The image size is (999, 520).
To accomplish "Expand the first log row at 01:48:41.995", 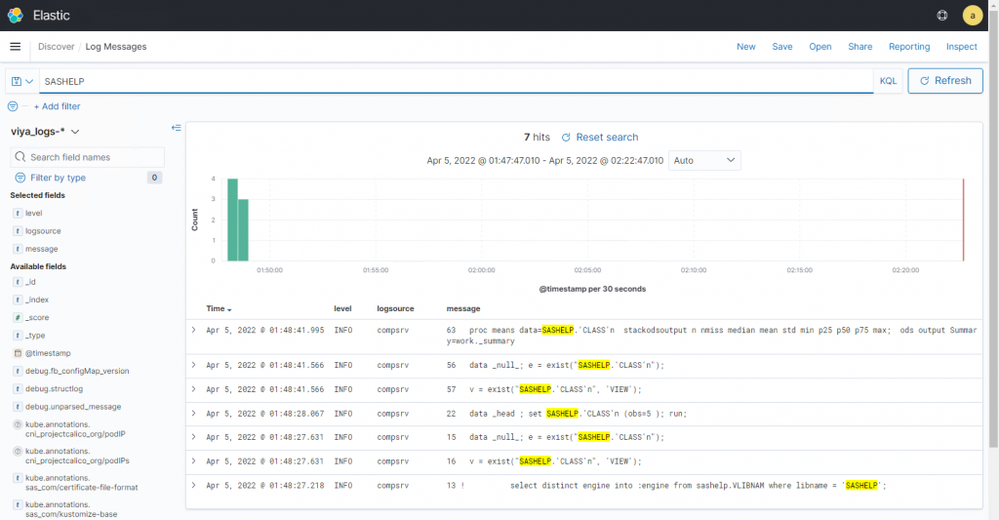I will [x=194, y=329].
